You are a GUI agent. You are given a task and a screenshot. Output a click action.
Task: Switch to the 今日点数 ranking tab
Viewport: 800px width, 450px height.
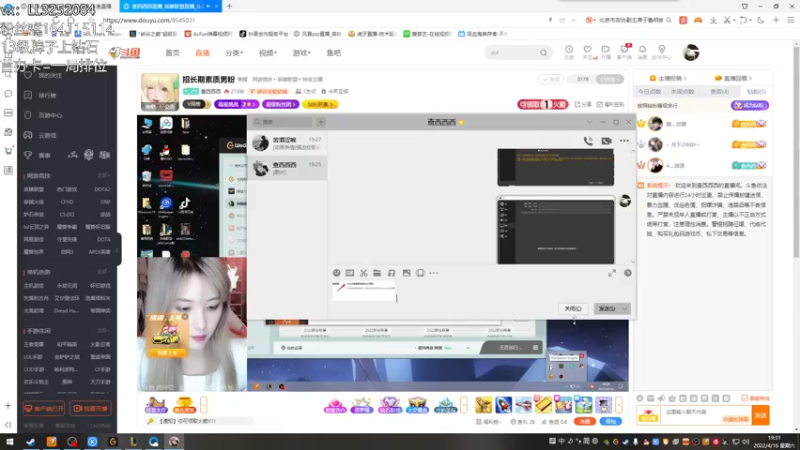coord(649,92)
